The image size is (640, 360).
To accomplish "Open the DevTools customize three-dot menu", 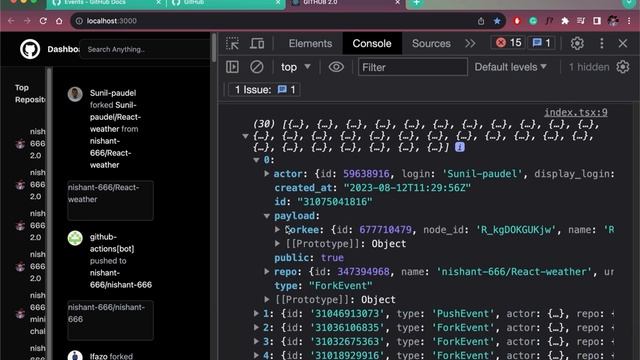I will click(602, 43).
